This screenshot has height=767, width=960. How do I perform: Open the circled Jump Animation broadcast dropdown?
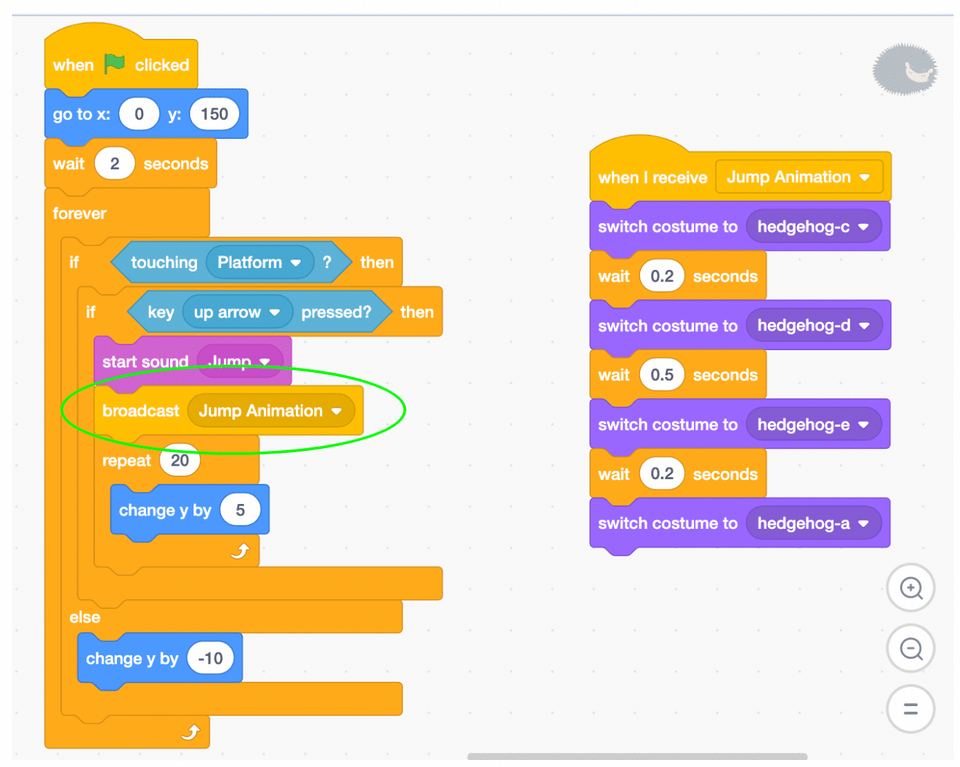338,410
